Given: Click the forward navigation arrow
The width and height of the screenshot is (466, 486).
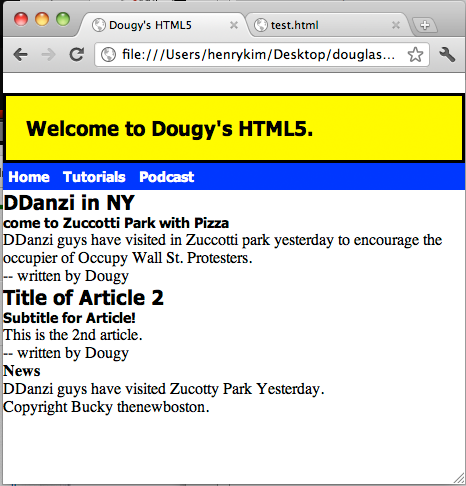Looking at the screenshot, I should (x=48, y=55).
